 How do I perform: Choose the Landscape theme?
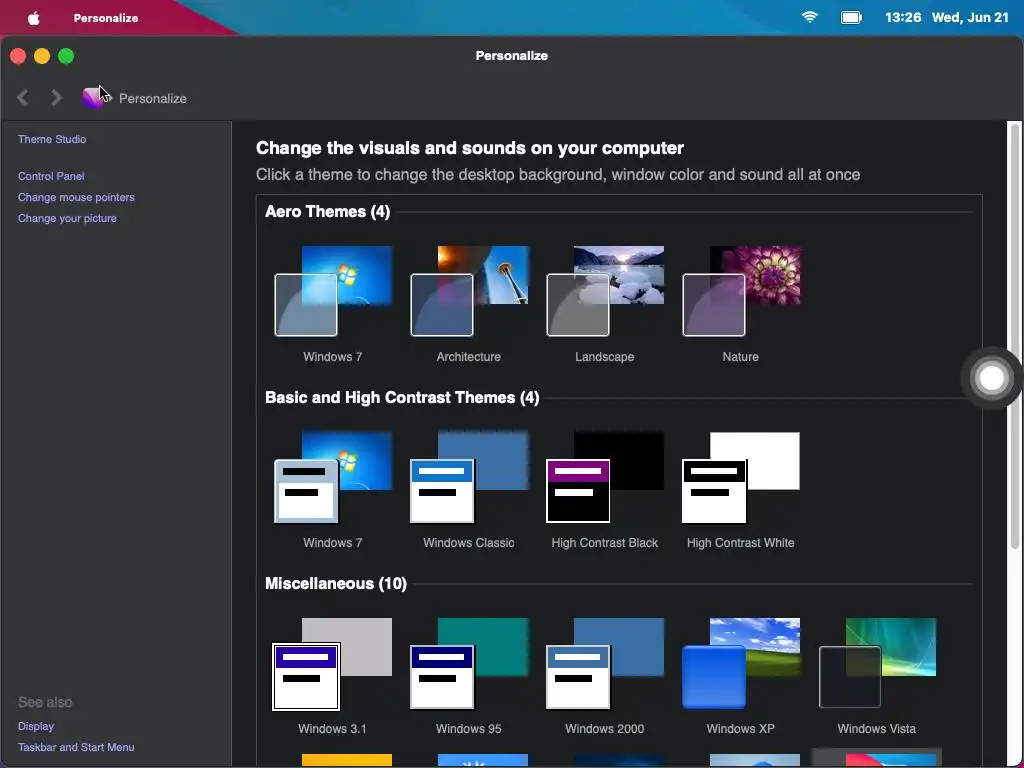[605, 304]
